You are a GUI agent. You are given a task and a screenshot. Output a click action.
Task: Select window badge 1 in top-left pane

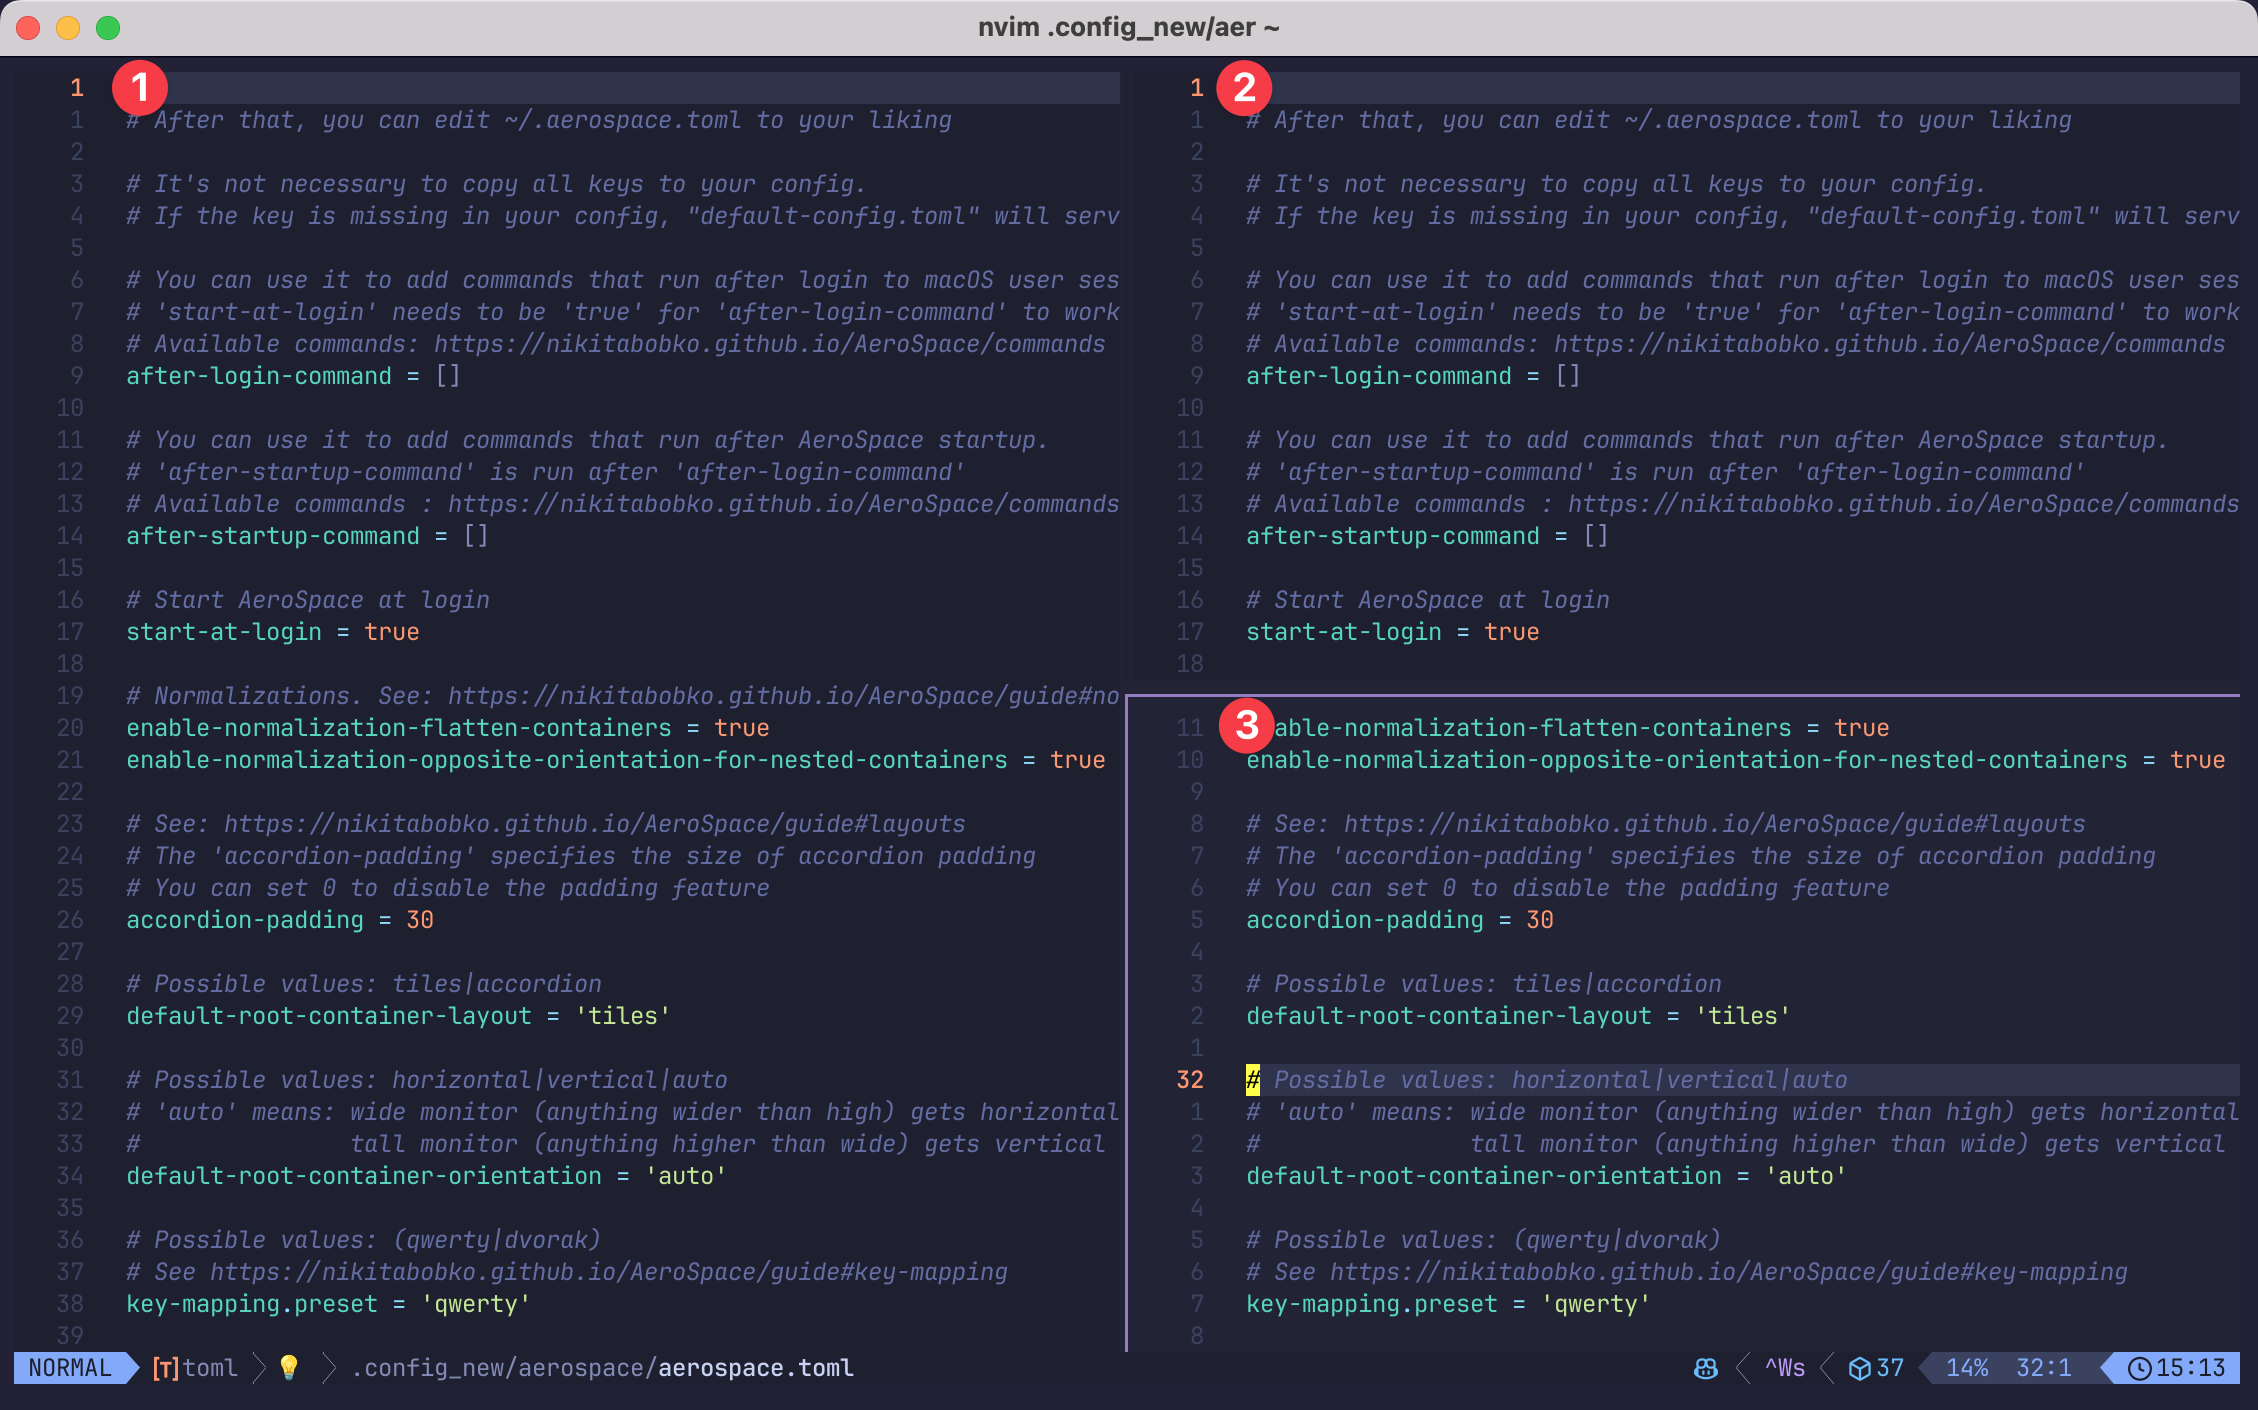pos(140,88)
